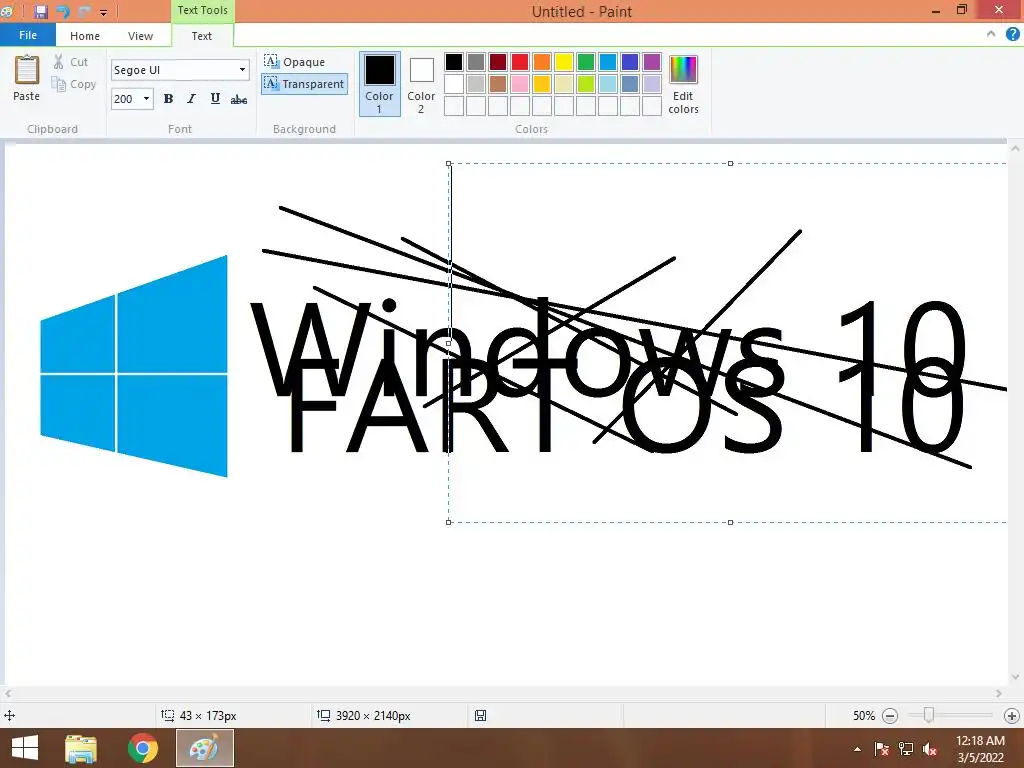Pick the brown color swatch
The width and height of the screenshot is (1024, 768).
498,84
